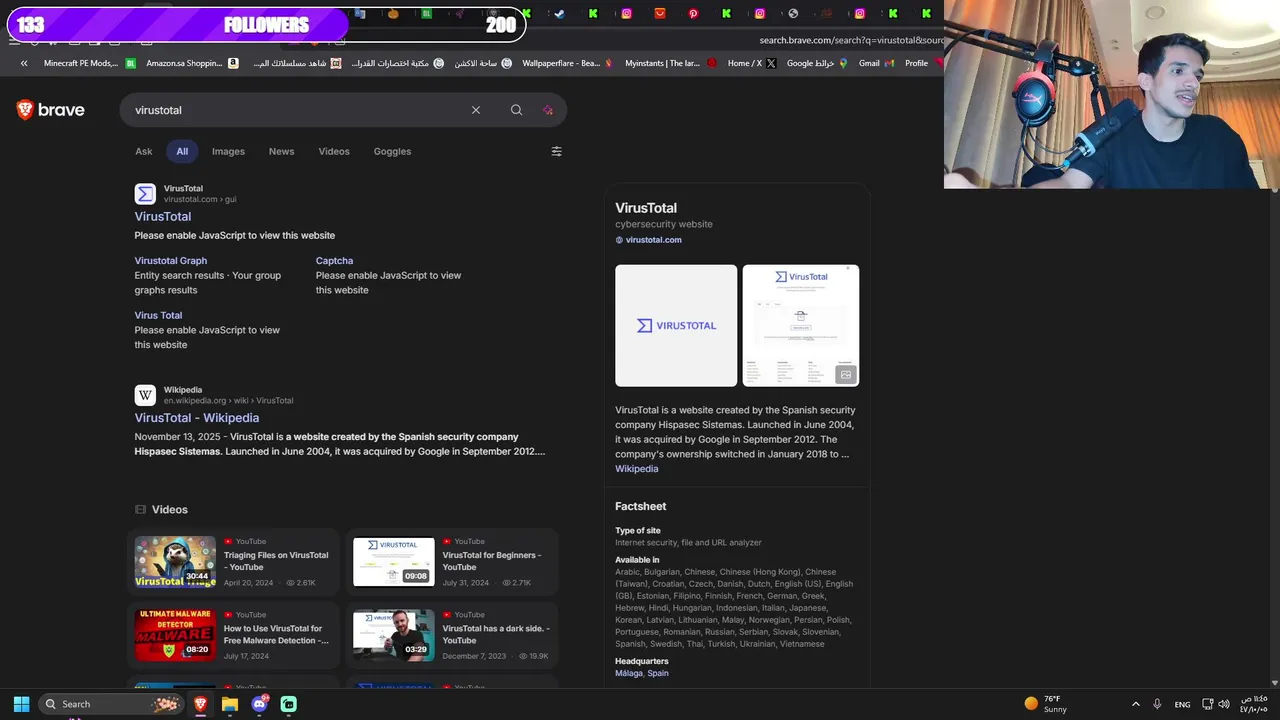
Task: Play VirusTotal for Beginners video thumbnail
Action: click(394, 561)
